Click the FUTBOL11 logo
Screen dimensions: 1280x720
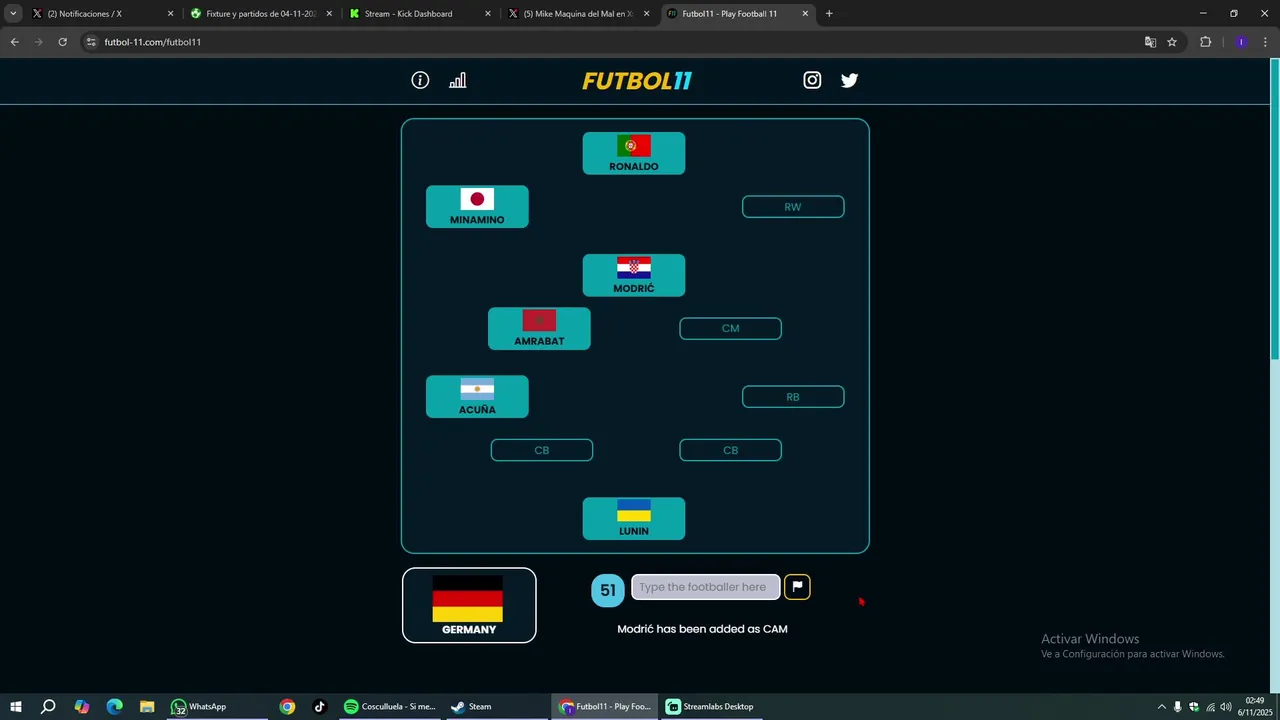pyautogui.click(x=637, y=81)
